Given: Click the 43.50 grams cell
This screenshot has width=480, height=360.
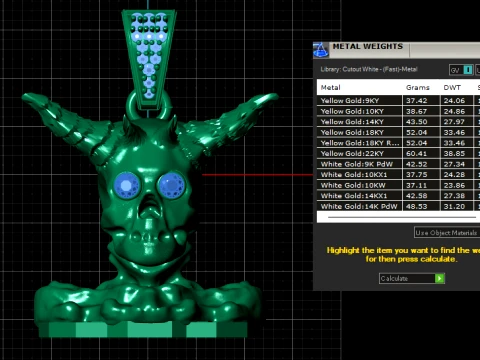Looking at the screenshot, I should tap(421, 122).
